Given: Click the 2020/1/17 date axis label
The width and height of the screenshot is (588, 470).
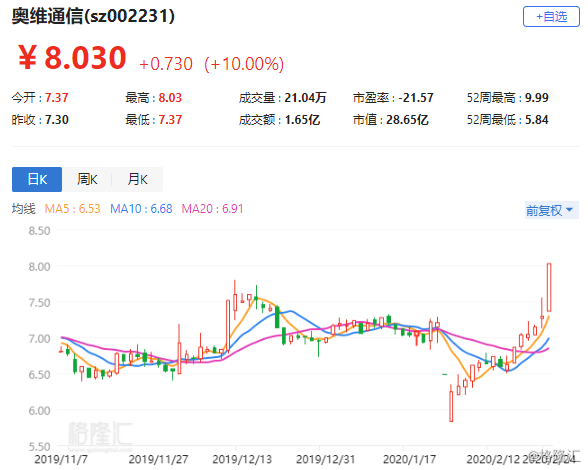Looking at the screenshot, I should tap(410, 459).
